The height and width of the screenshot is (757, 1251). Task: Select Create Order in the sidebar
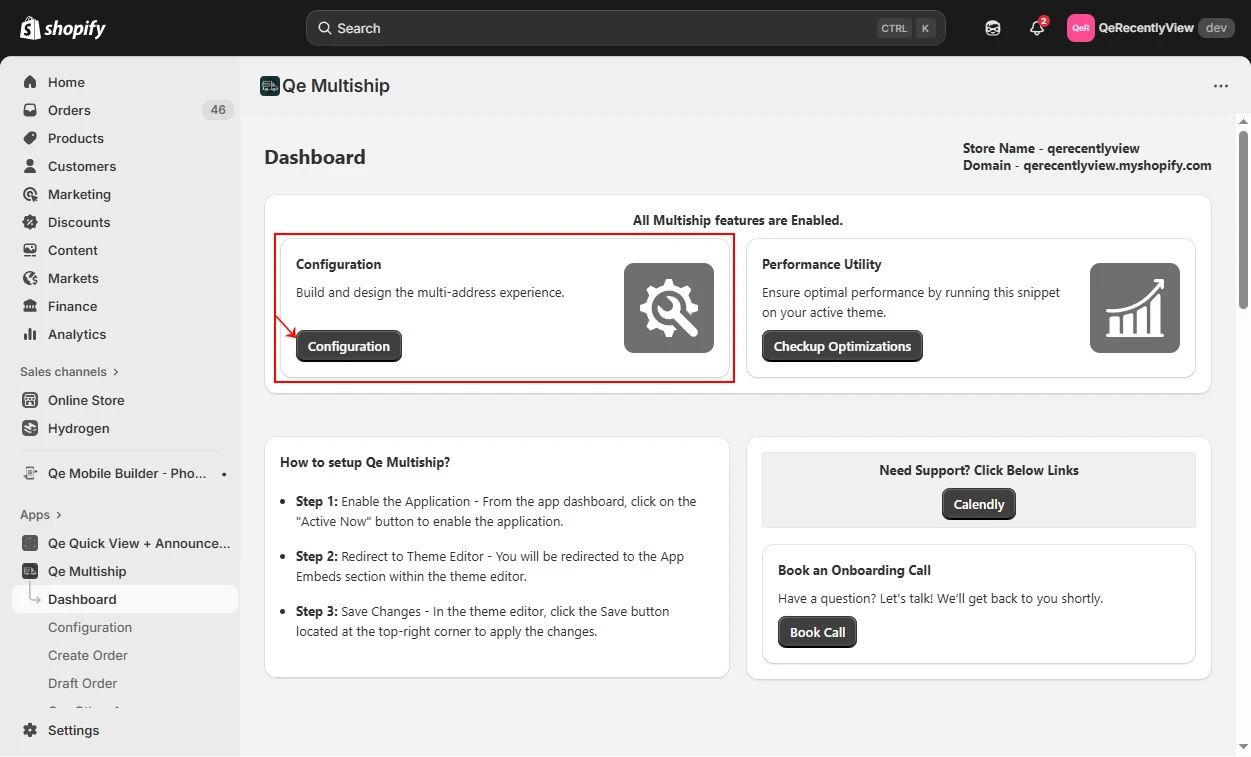click(88, 655)
